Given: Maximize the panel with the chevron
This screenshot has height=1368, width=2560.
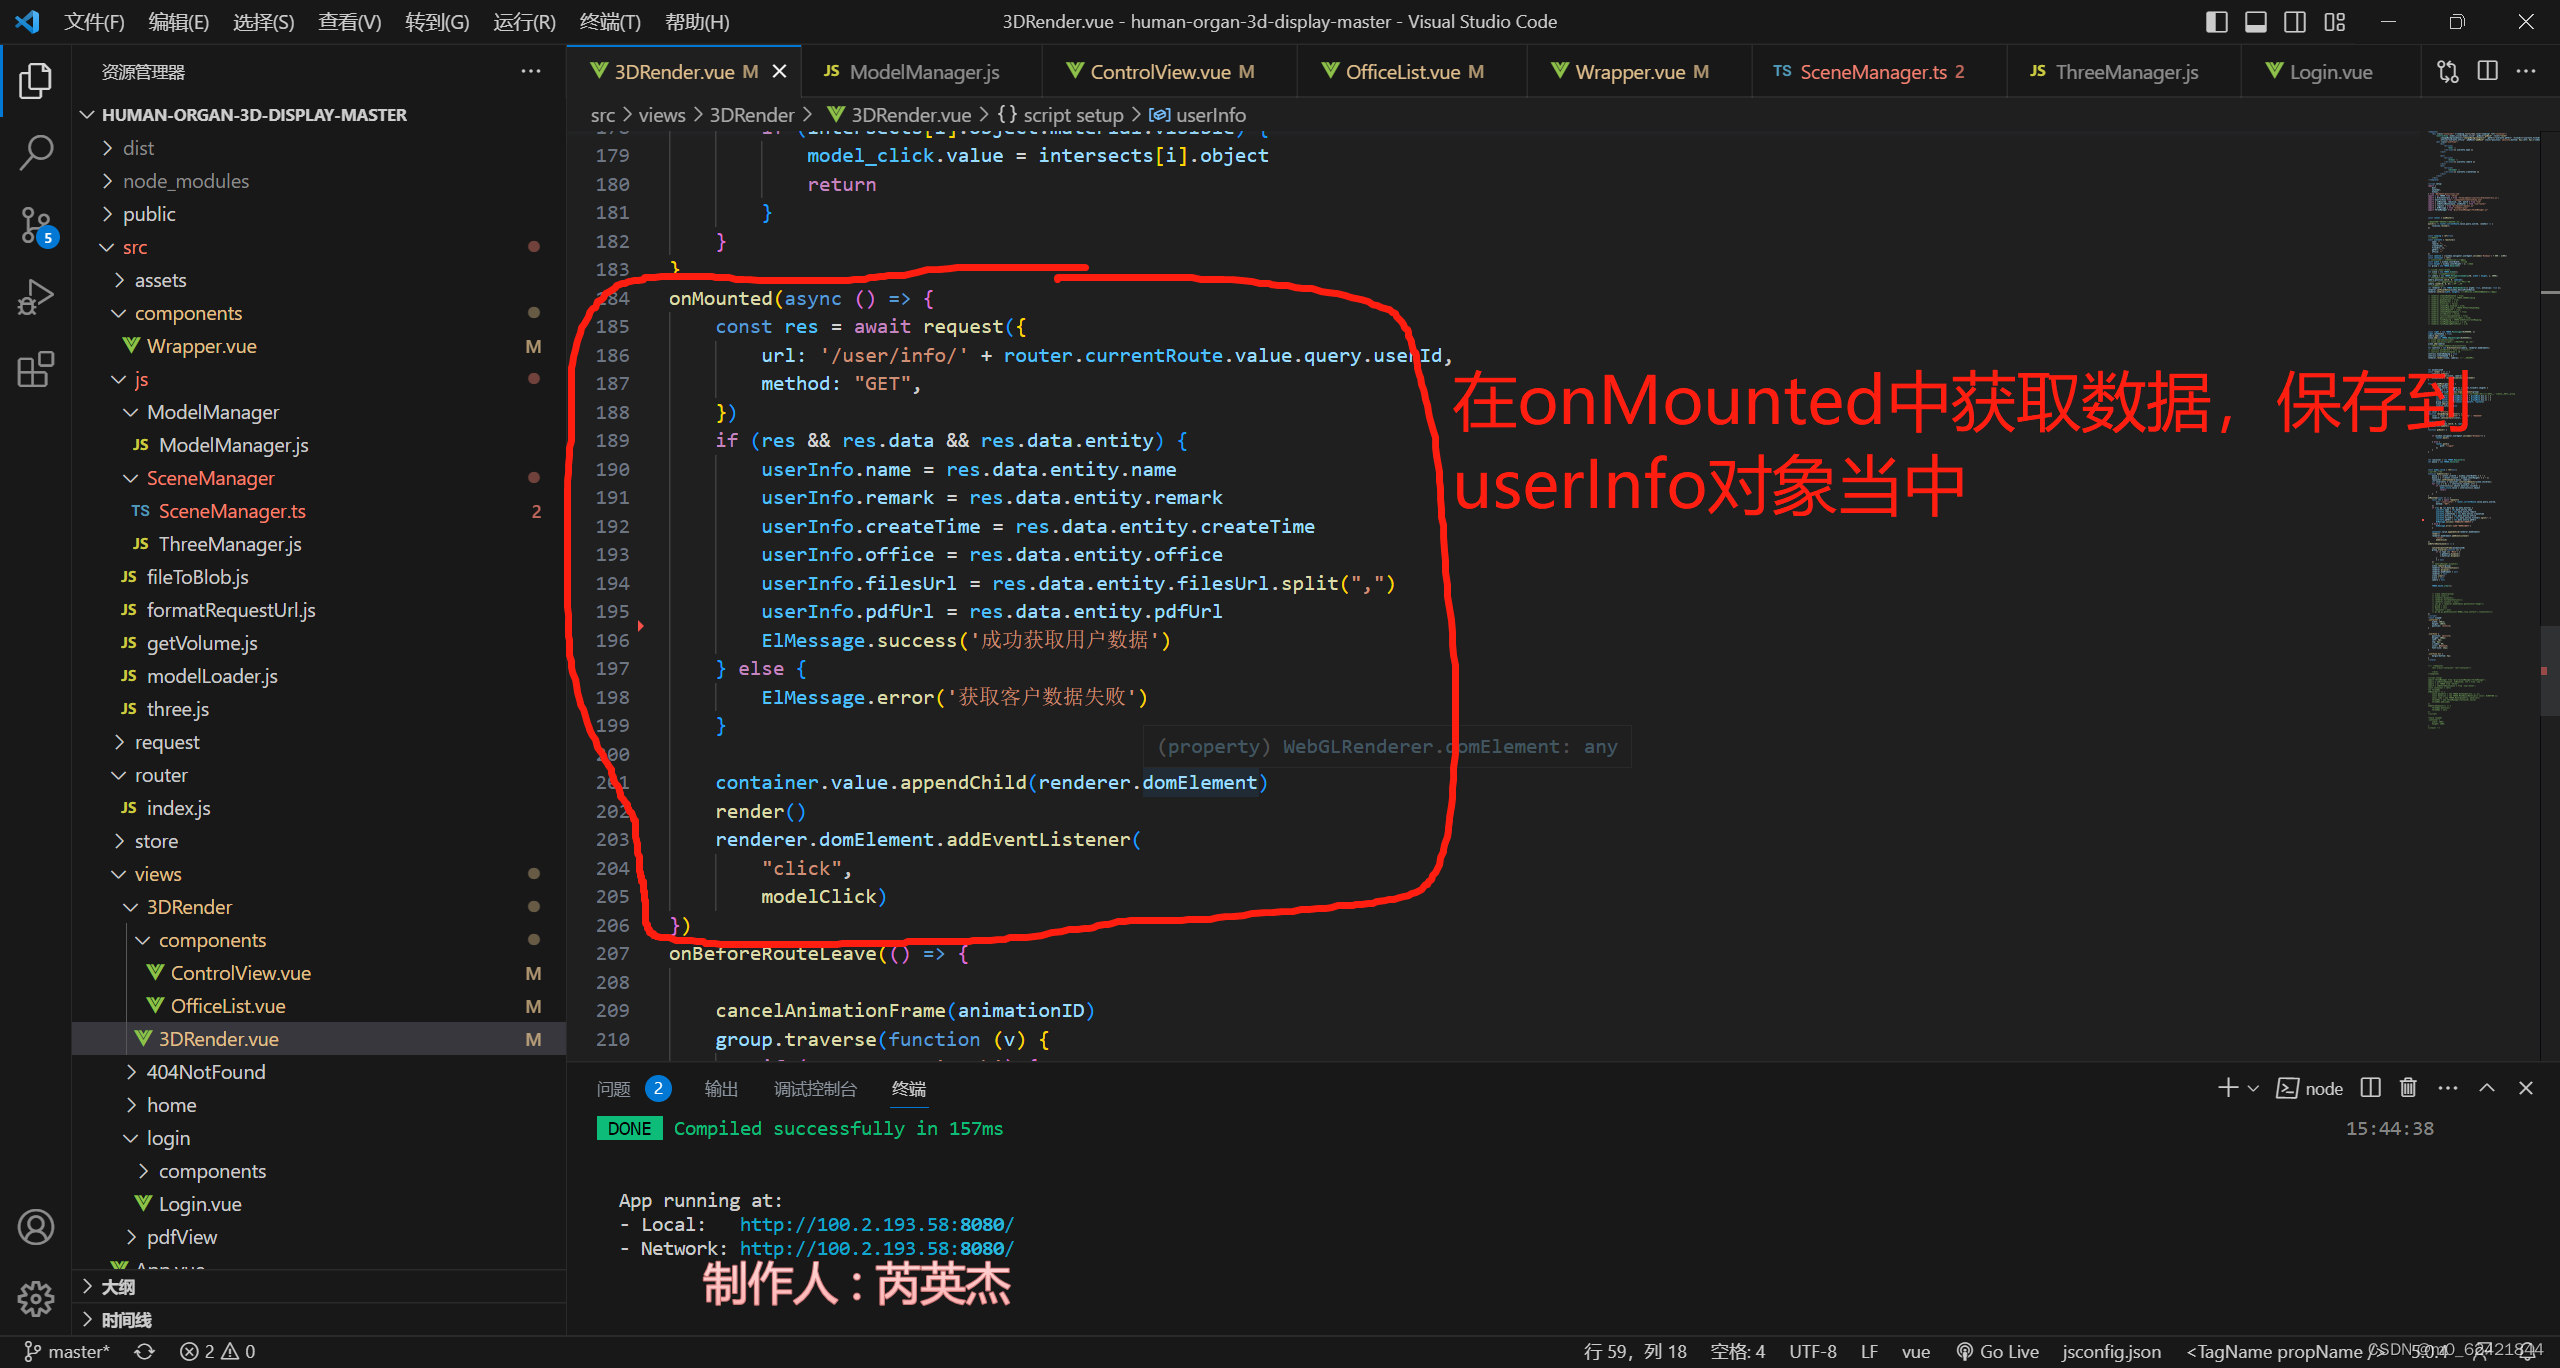Looking at the screenshot, I should [x=2487, y=1087].
